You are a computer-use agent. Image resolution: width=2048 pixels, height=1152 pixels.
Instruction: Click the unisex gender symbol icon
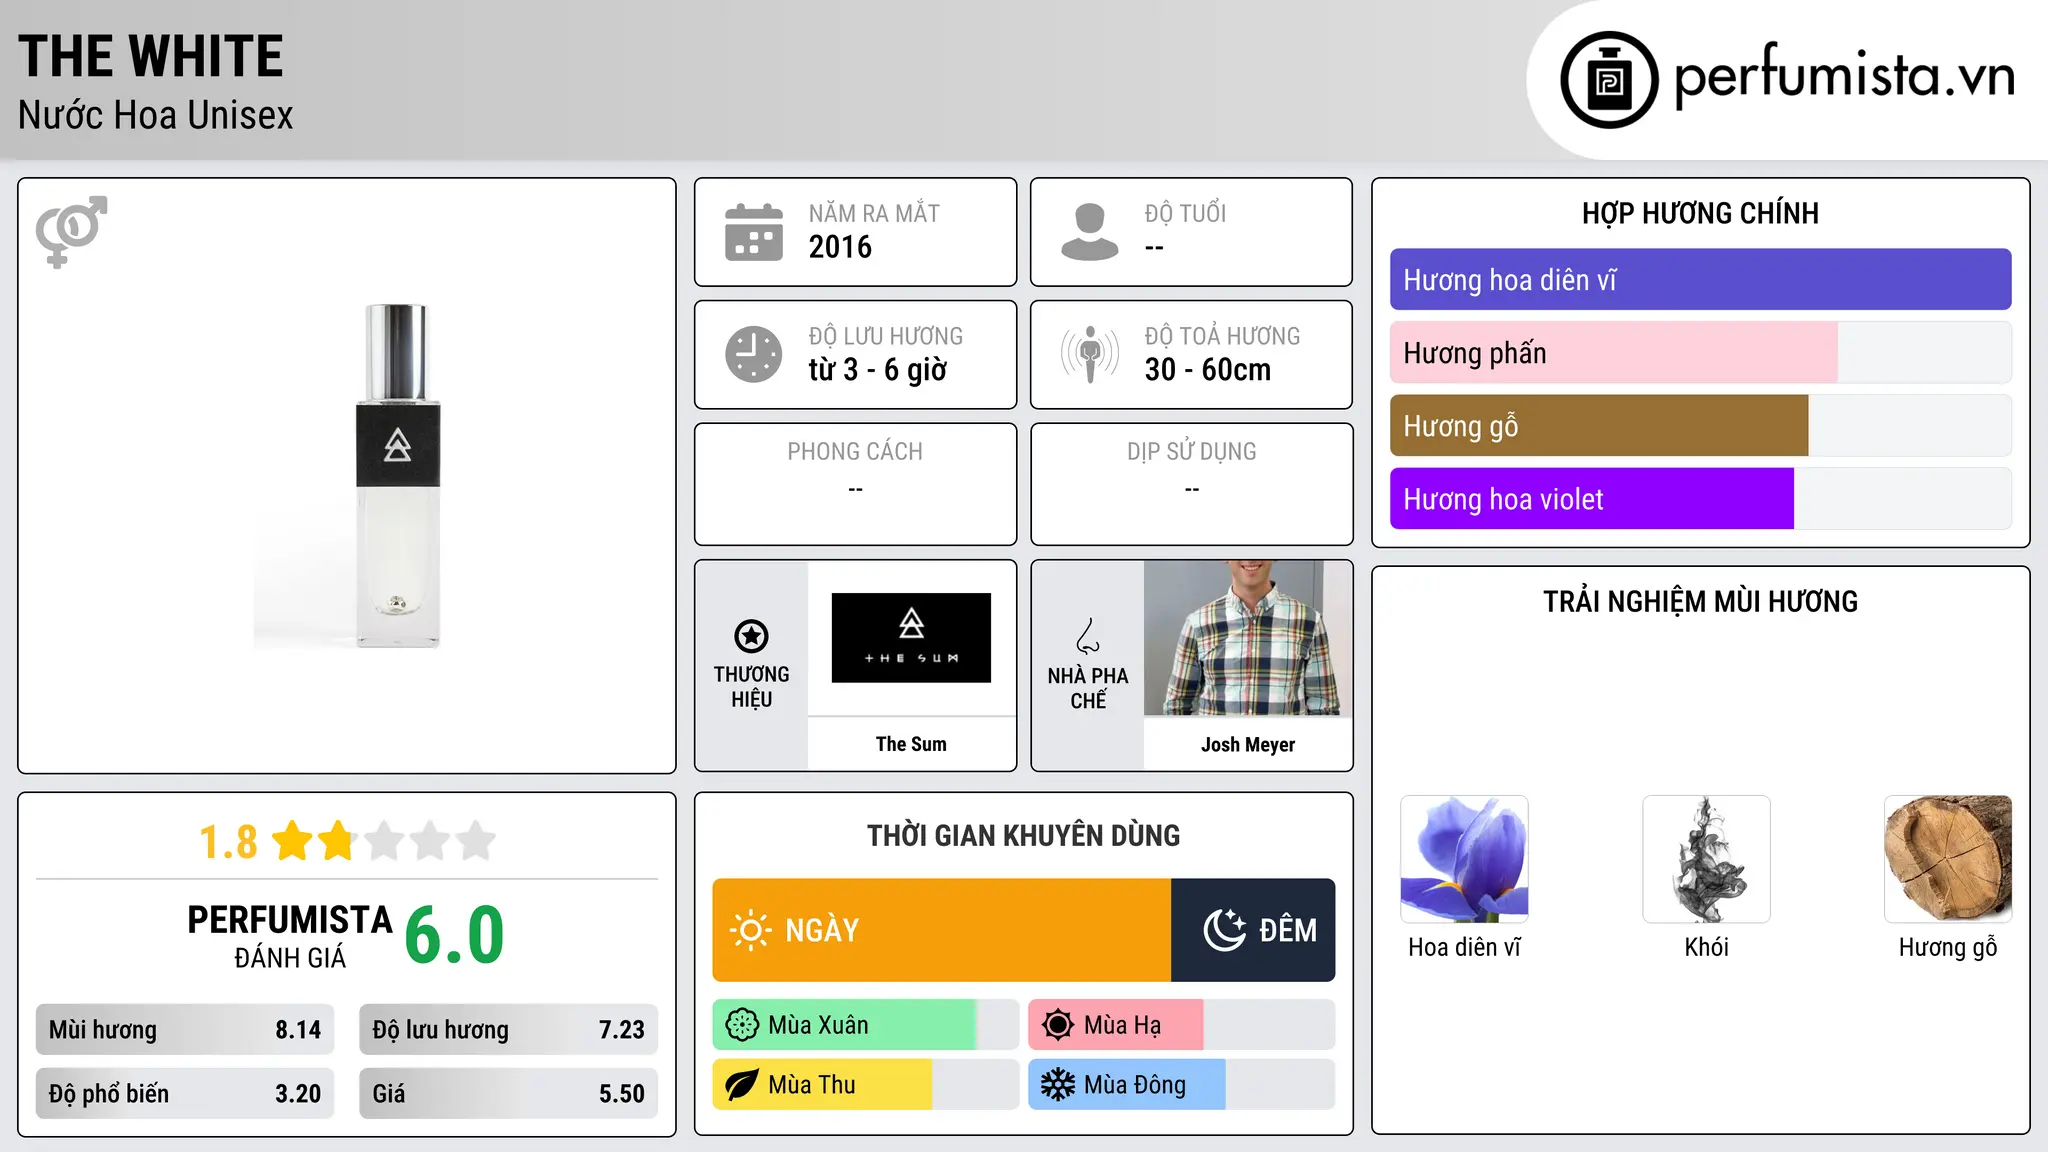point(71,232)
